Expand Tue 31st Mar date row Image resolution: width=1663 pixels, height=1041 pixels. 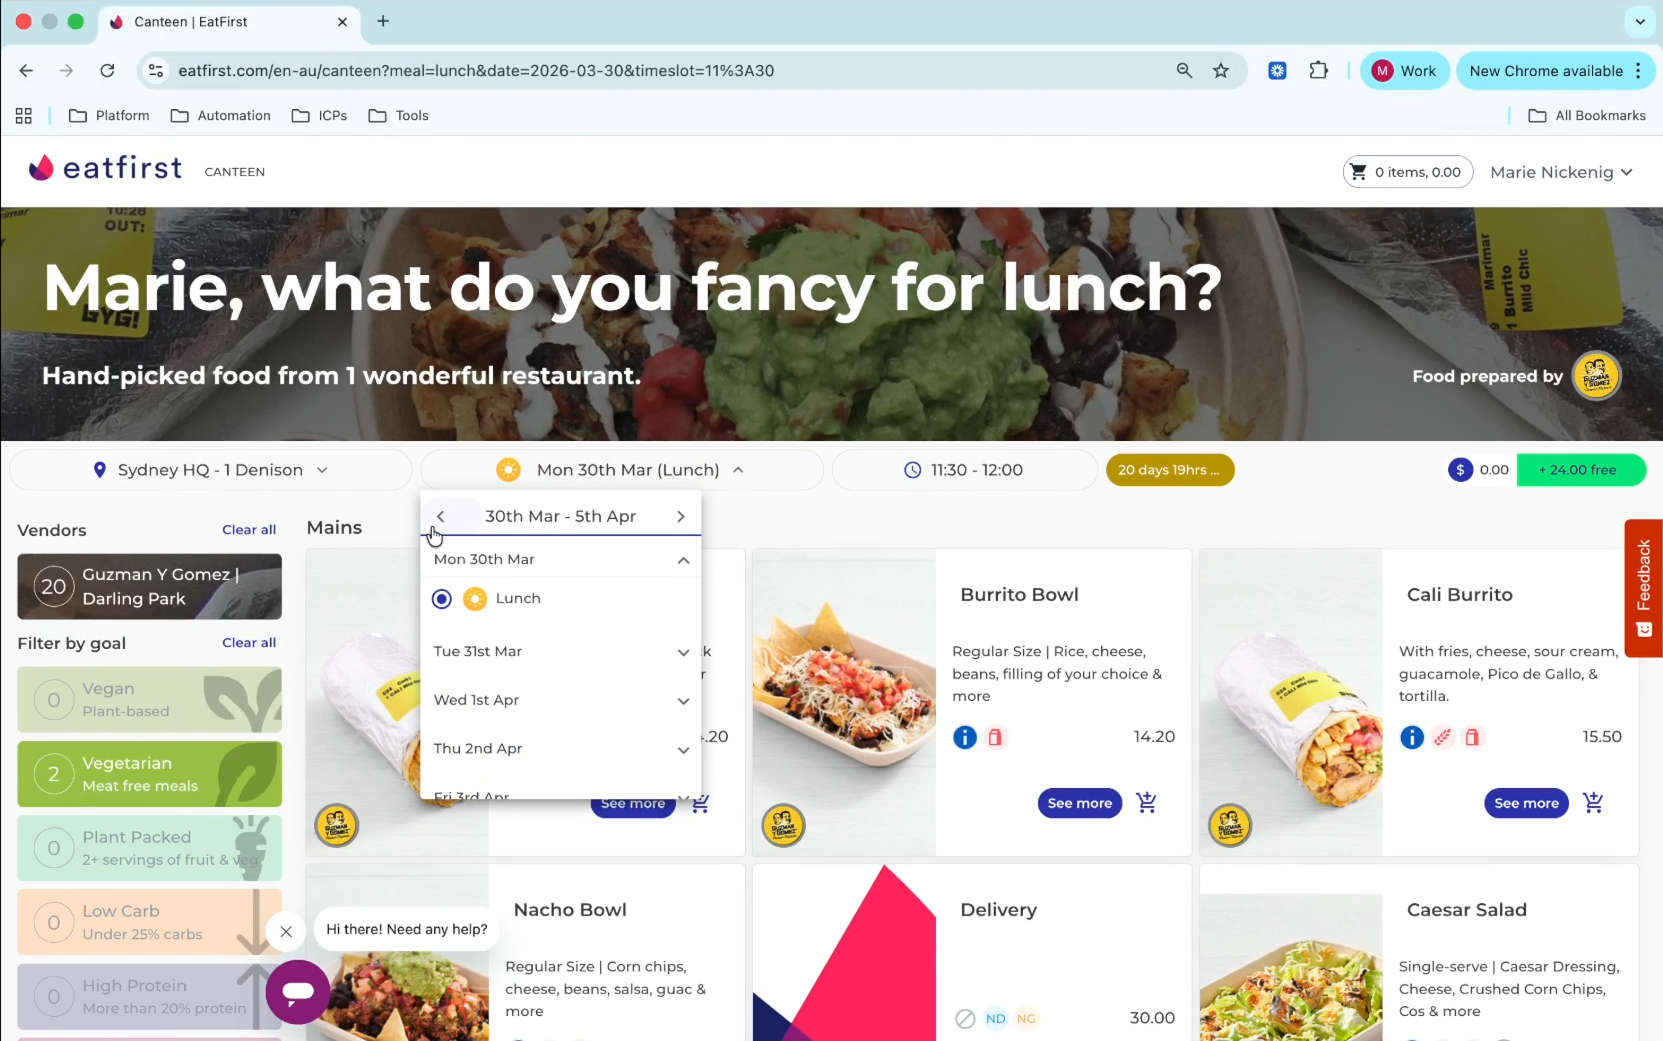click(561, 651)
